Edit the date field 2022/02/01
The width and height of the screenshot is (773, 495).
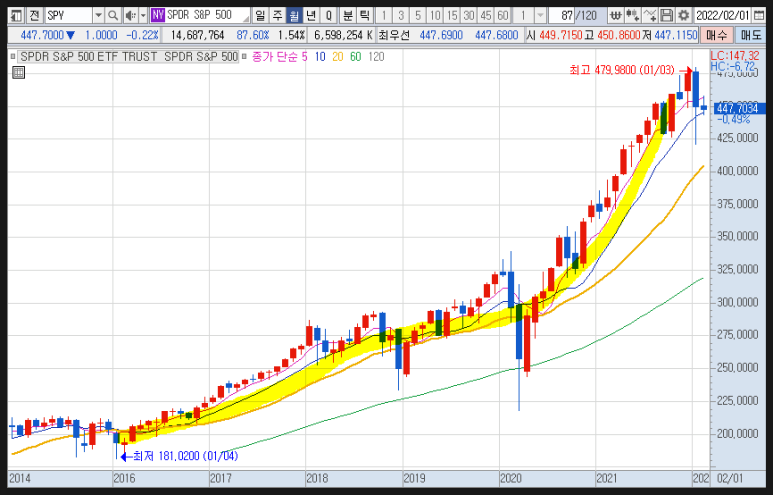(x=722, y=16)
